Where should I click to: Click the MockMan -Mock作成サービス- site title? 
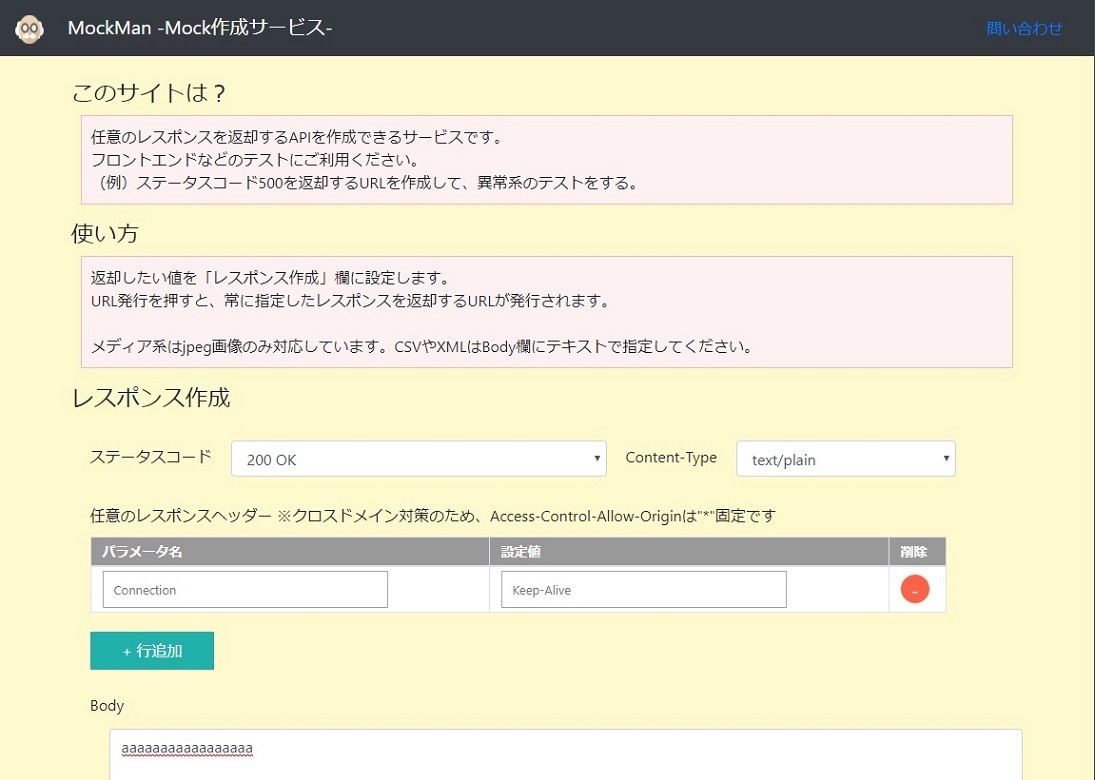(x=199, y=29)
